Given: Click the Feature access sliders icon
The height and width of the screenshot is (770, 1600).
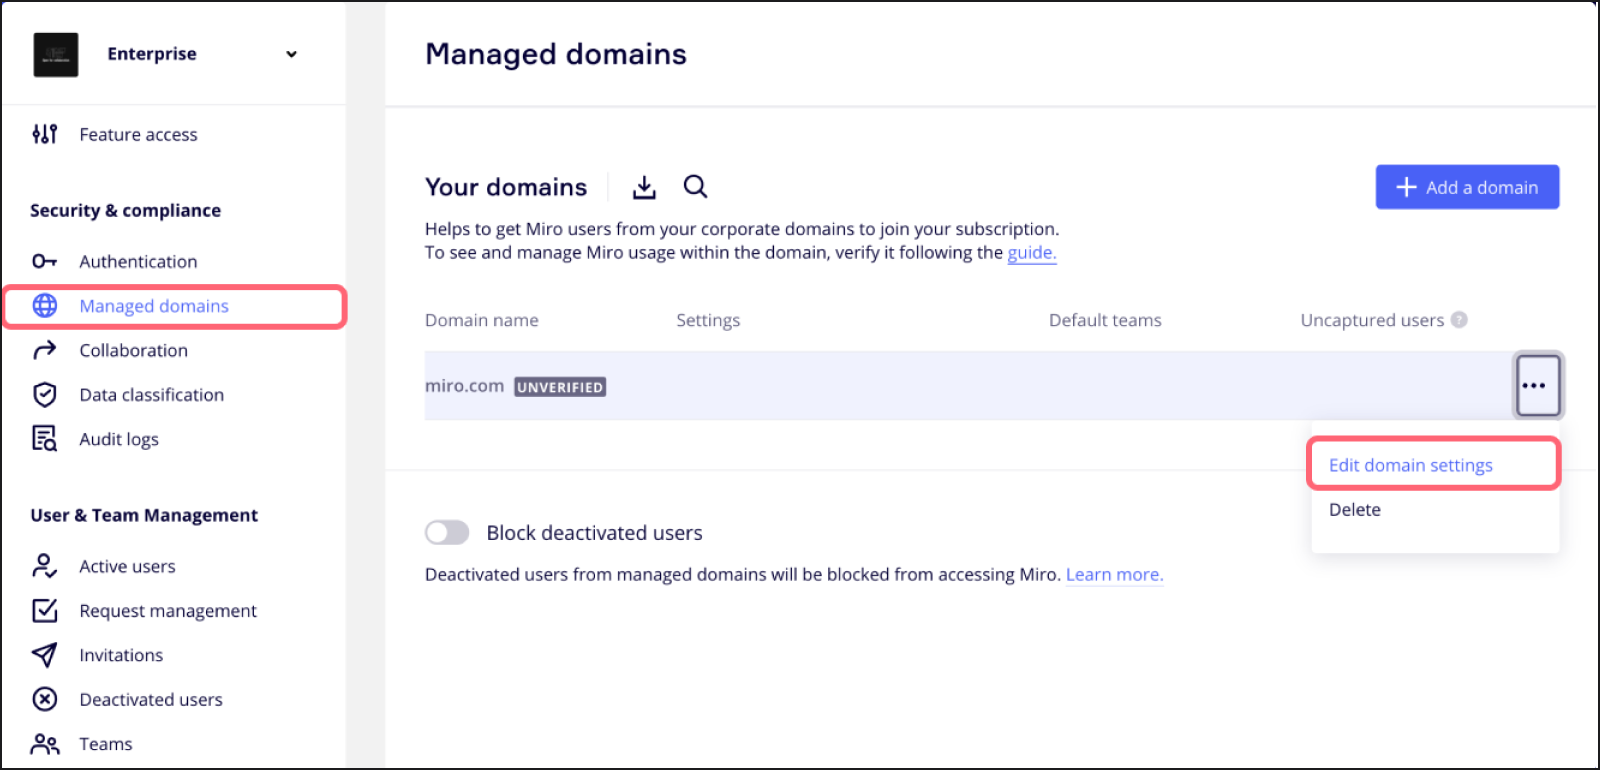Looking at the screenshot, I should (x=45, y=134).
